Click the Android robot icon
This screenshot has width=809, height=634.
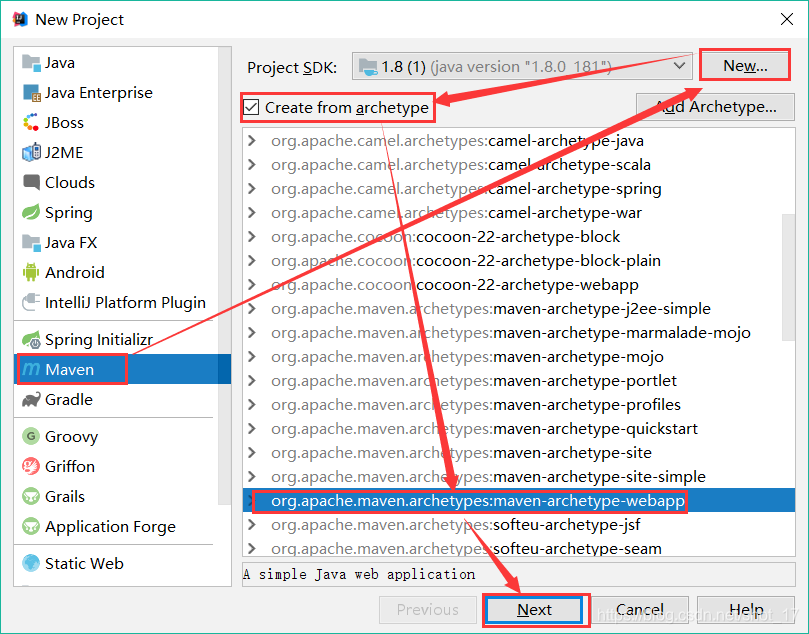click(x=31, y=272)
